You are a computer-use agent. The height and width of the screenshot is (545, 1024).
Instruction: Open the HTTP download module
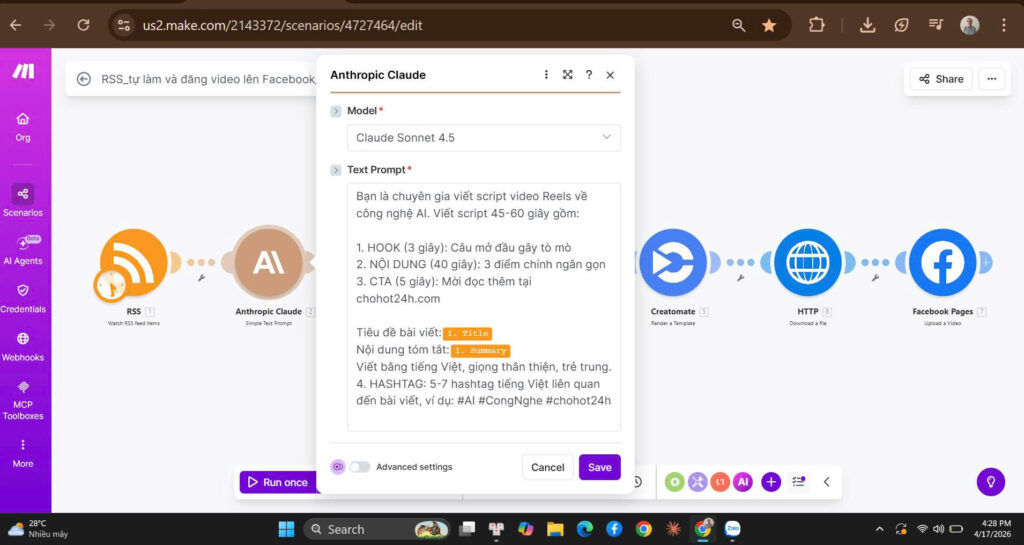[807, 263]
